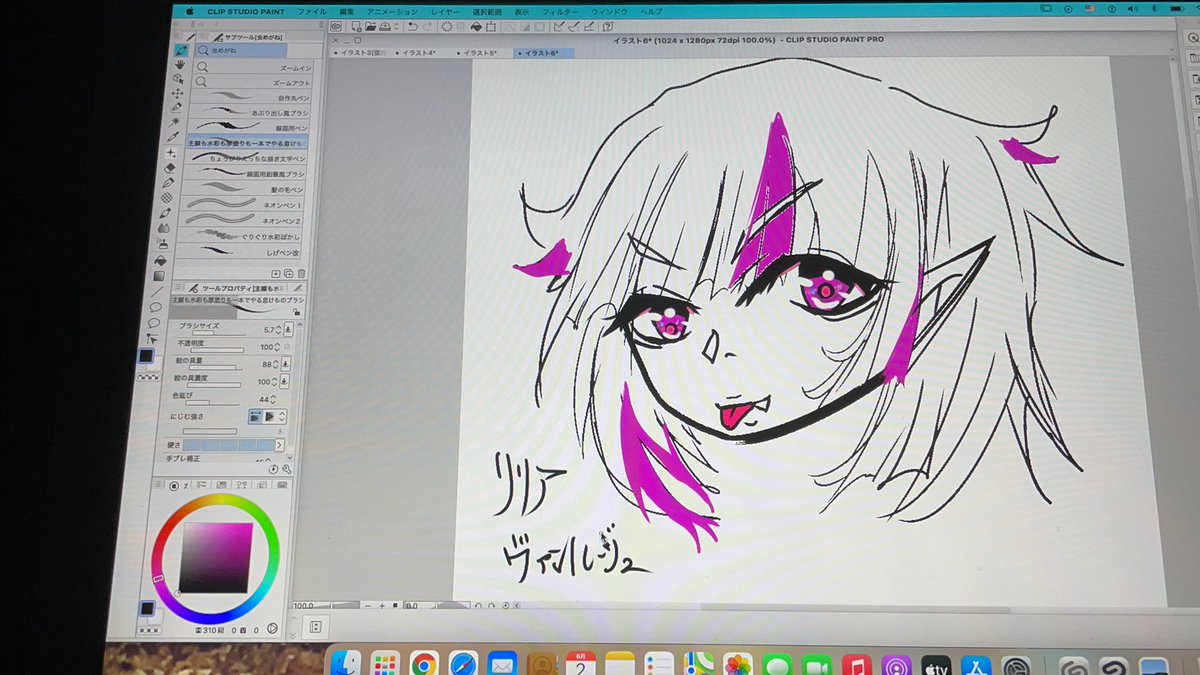Click the main drawing color swatch below tools
Image resolution: width=1200 pixels, height=675 pixels.
pos(147,356)
